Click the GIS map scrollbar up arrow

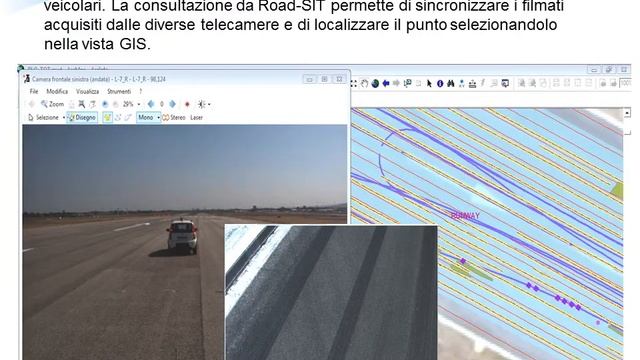pyautogui.click(x=627, y=113)
